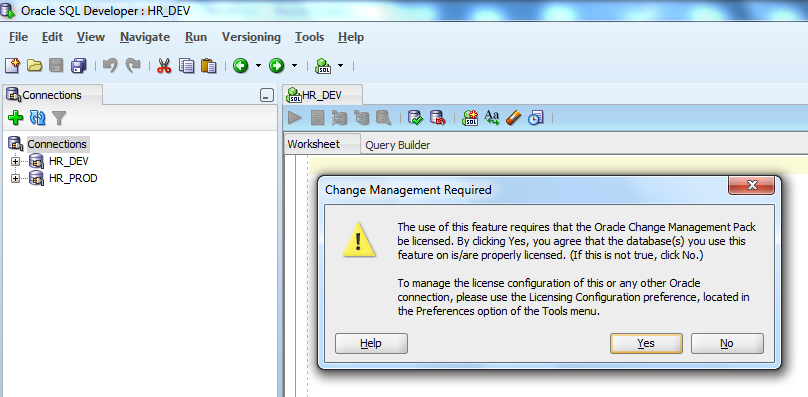The image size is (808, 397).
Task: Select the Connections panel tab
Action: [52, 95]
